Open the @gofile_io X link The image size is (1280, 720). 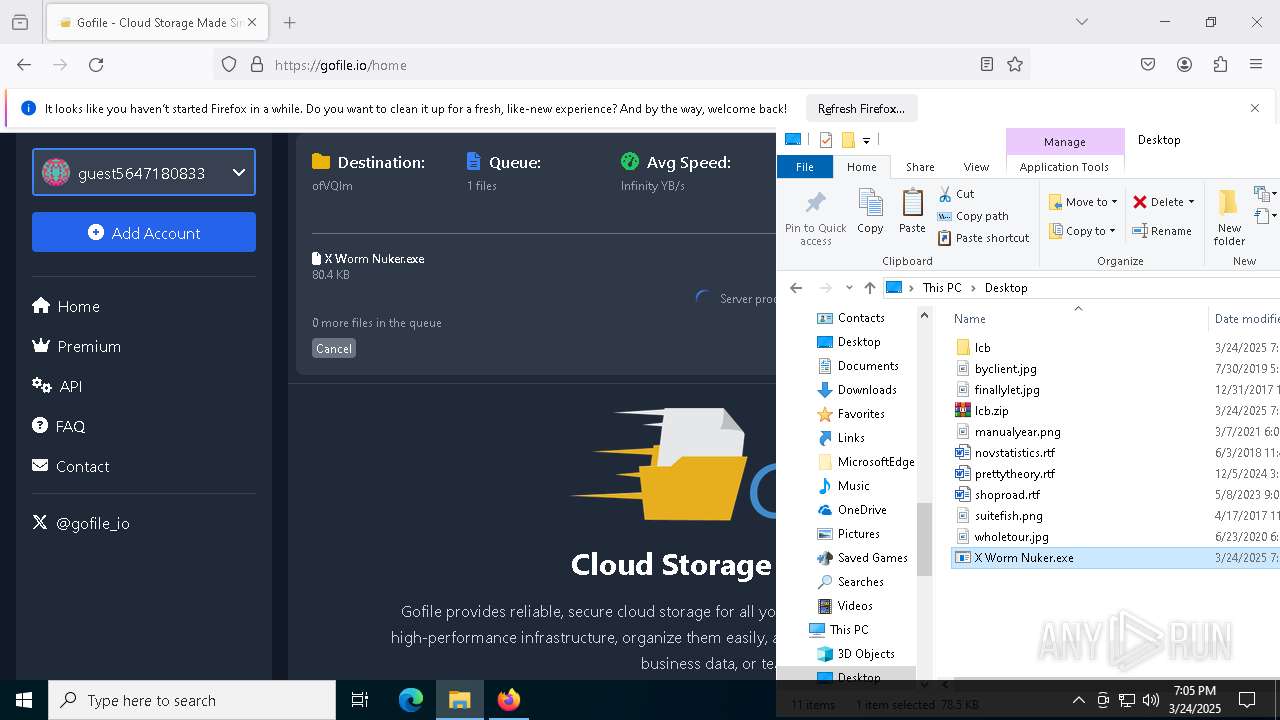(x=81, y=523)
